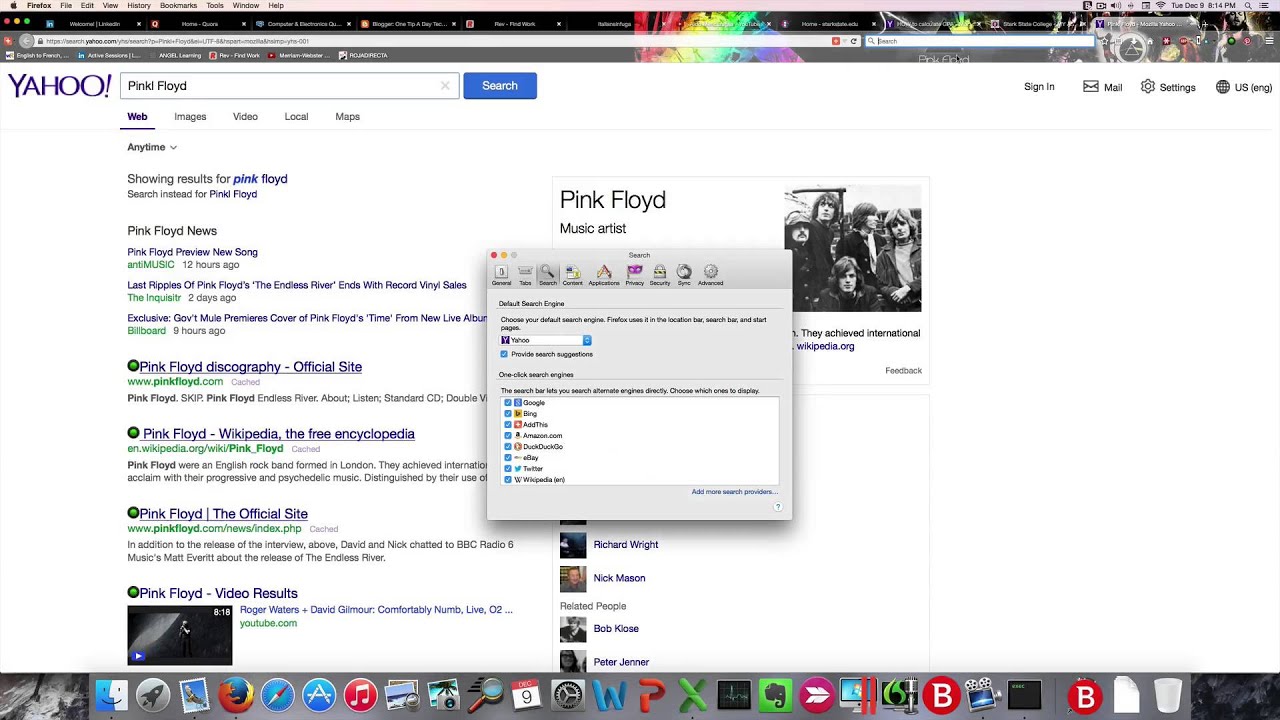Open the Tools menu
This screenshot has width=1280, height=720.
pos(215,6)
